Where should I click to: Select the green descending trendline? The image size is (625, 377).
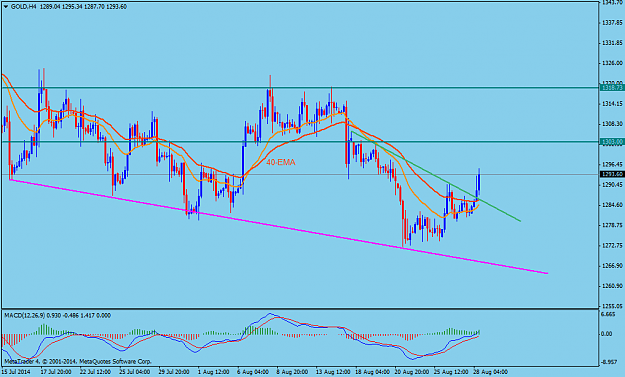click(436, 176)
